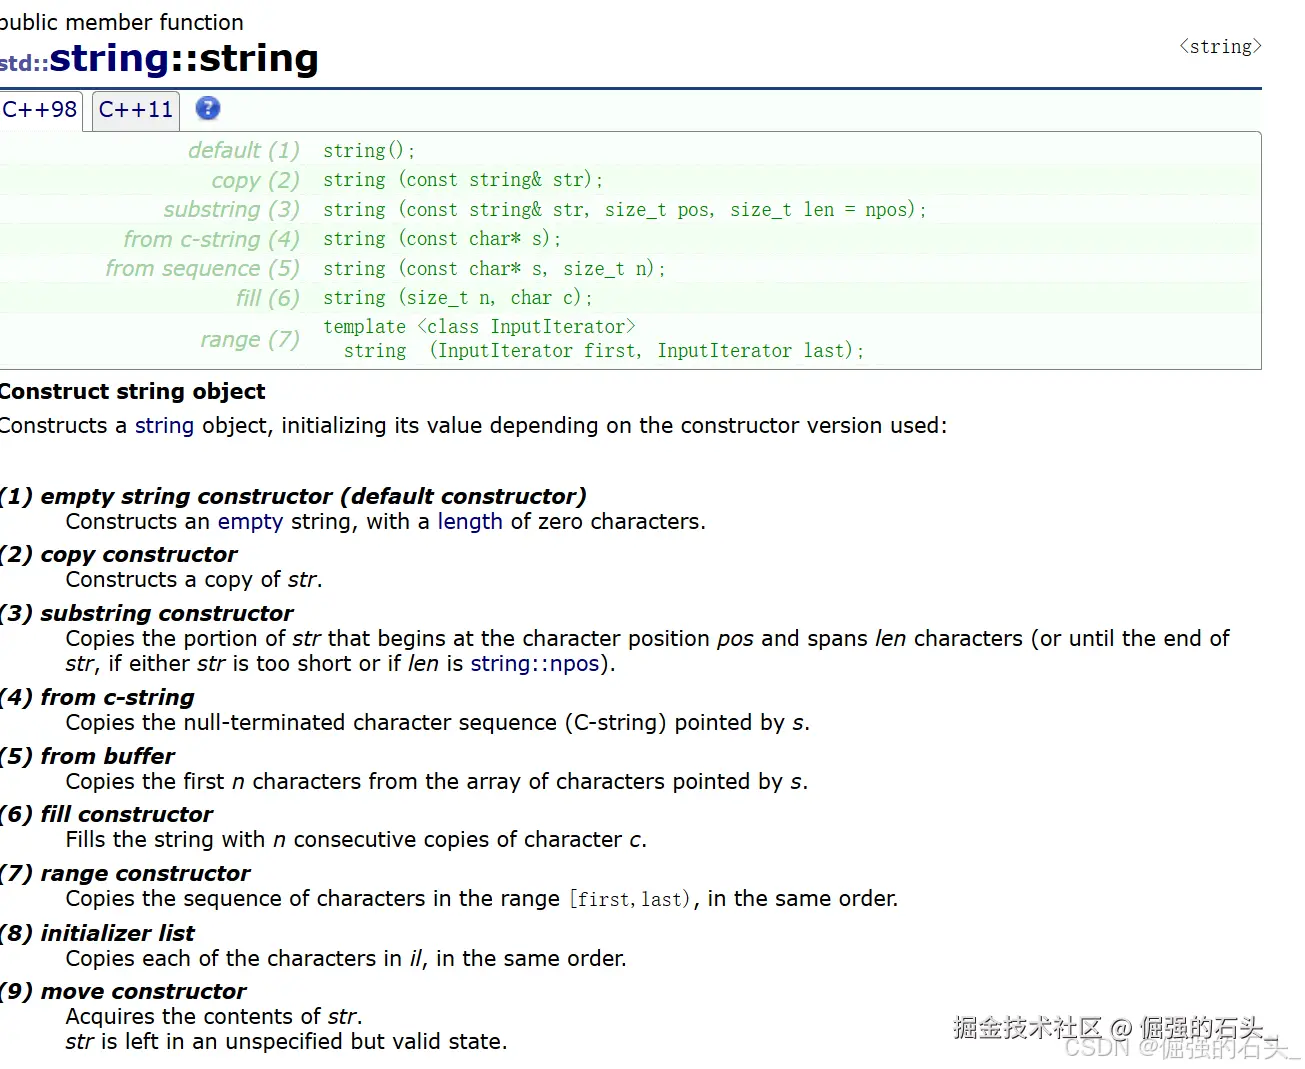1305x1069 pixels.
Task: Click heading (4) from c-string
Action: pyautogui.click(x=97, y=698)
